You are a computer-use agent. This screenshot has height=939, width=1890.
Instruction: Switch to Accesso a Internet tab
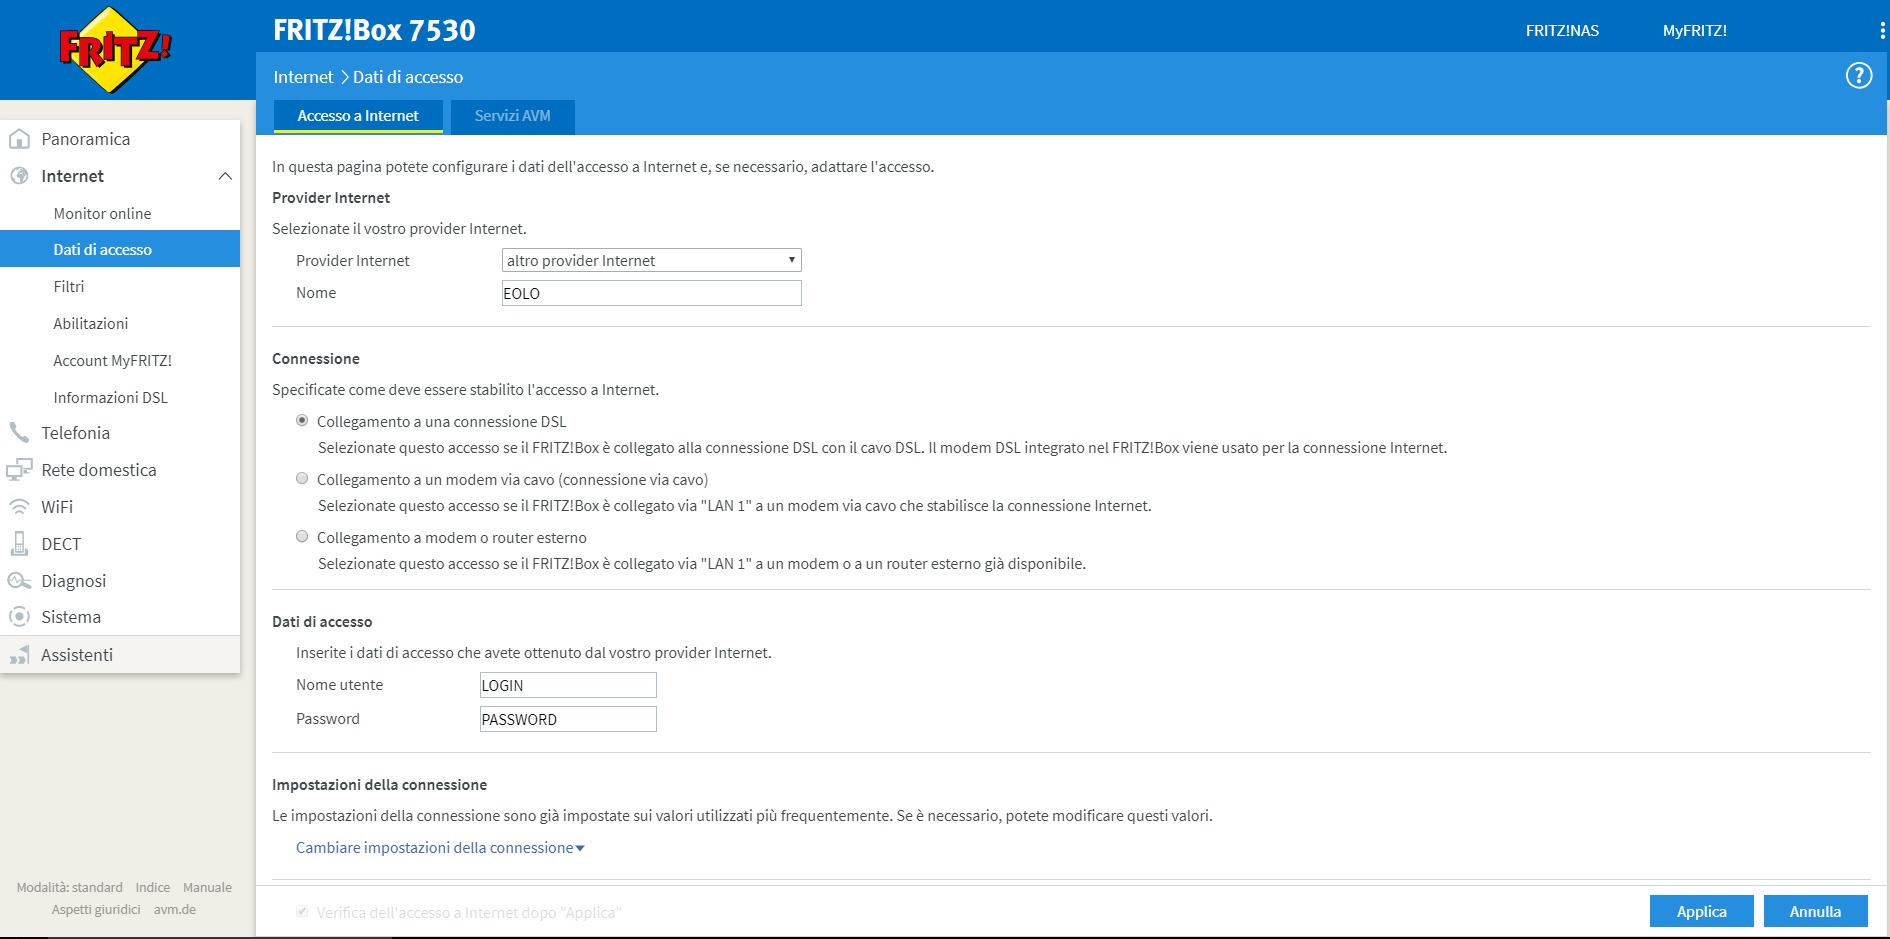point(358,116)
